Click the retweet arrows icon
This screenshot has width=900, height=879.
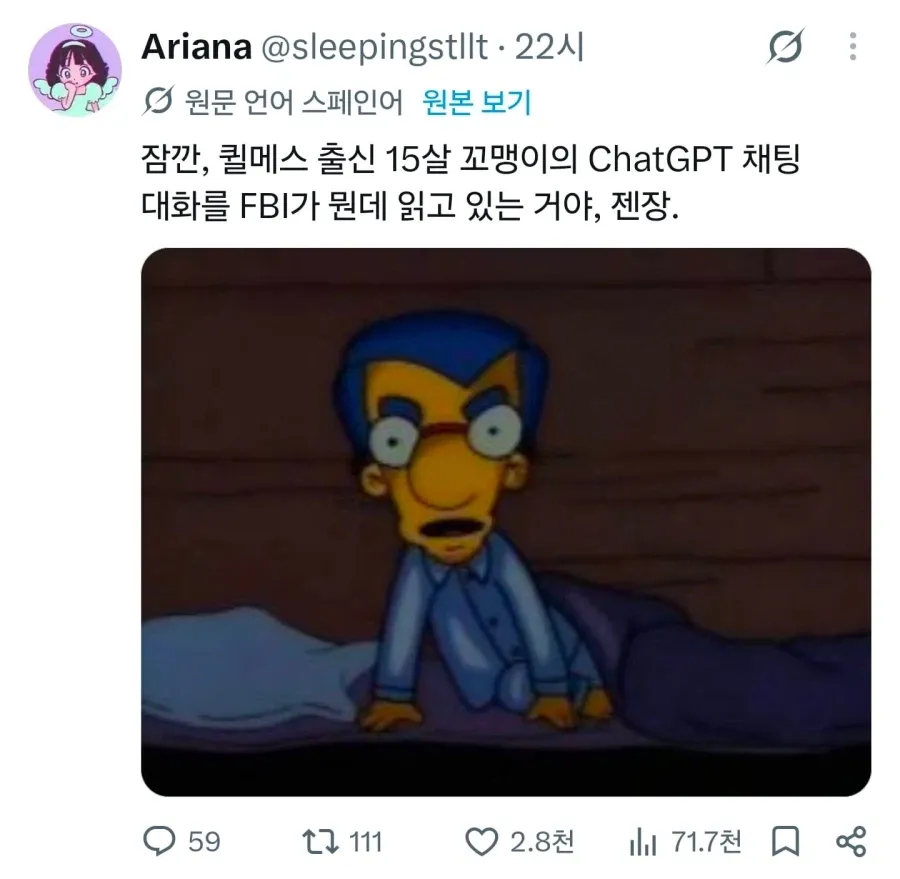click(321, 842)
